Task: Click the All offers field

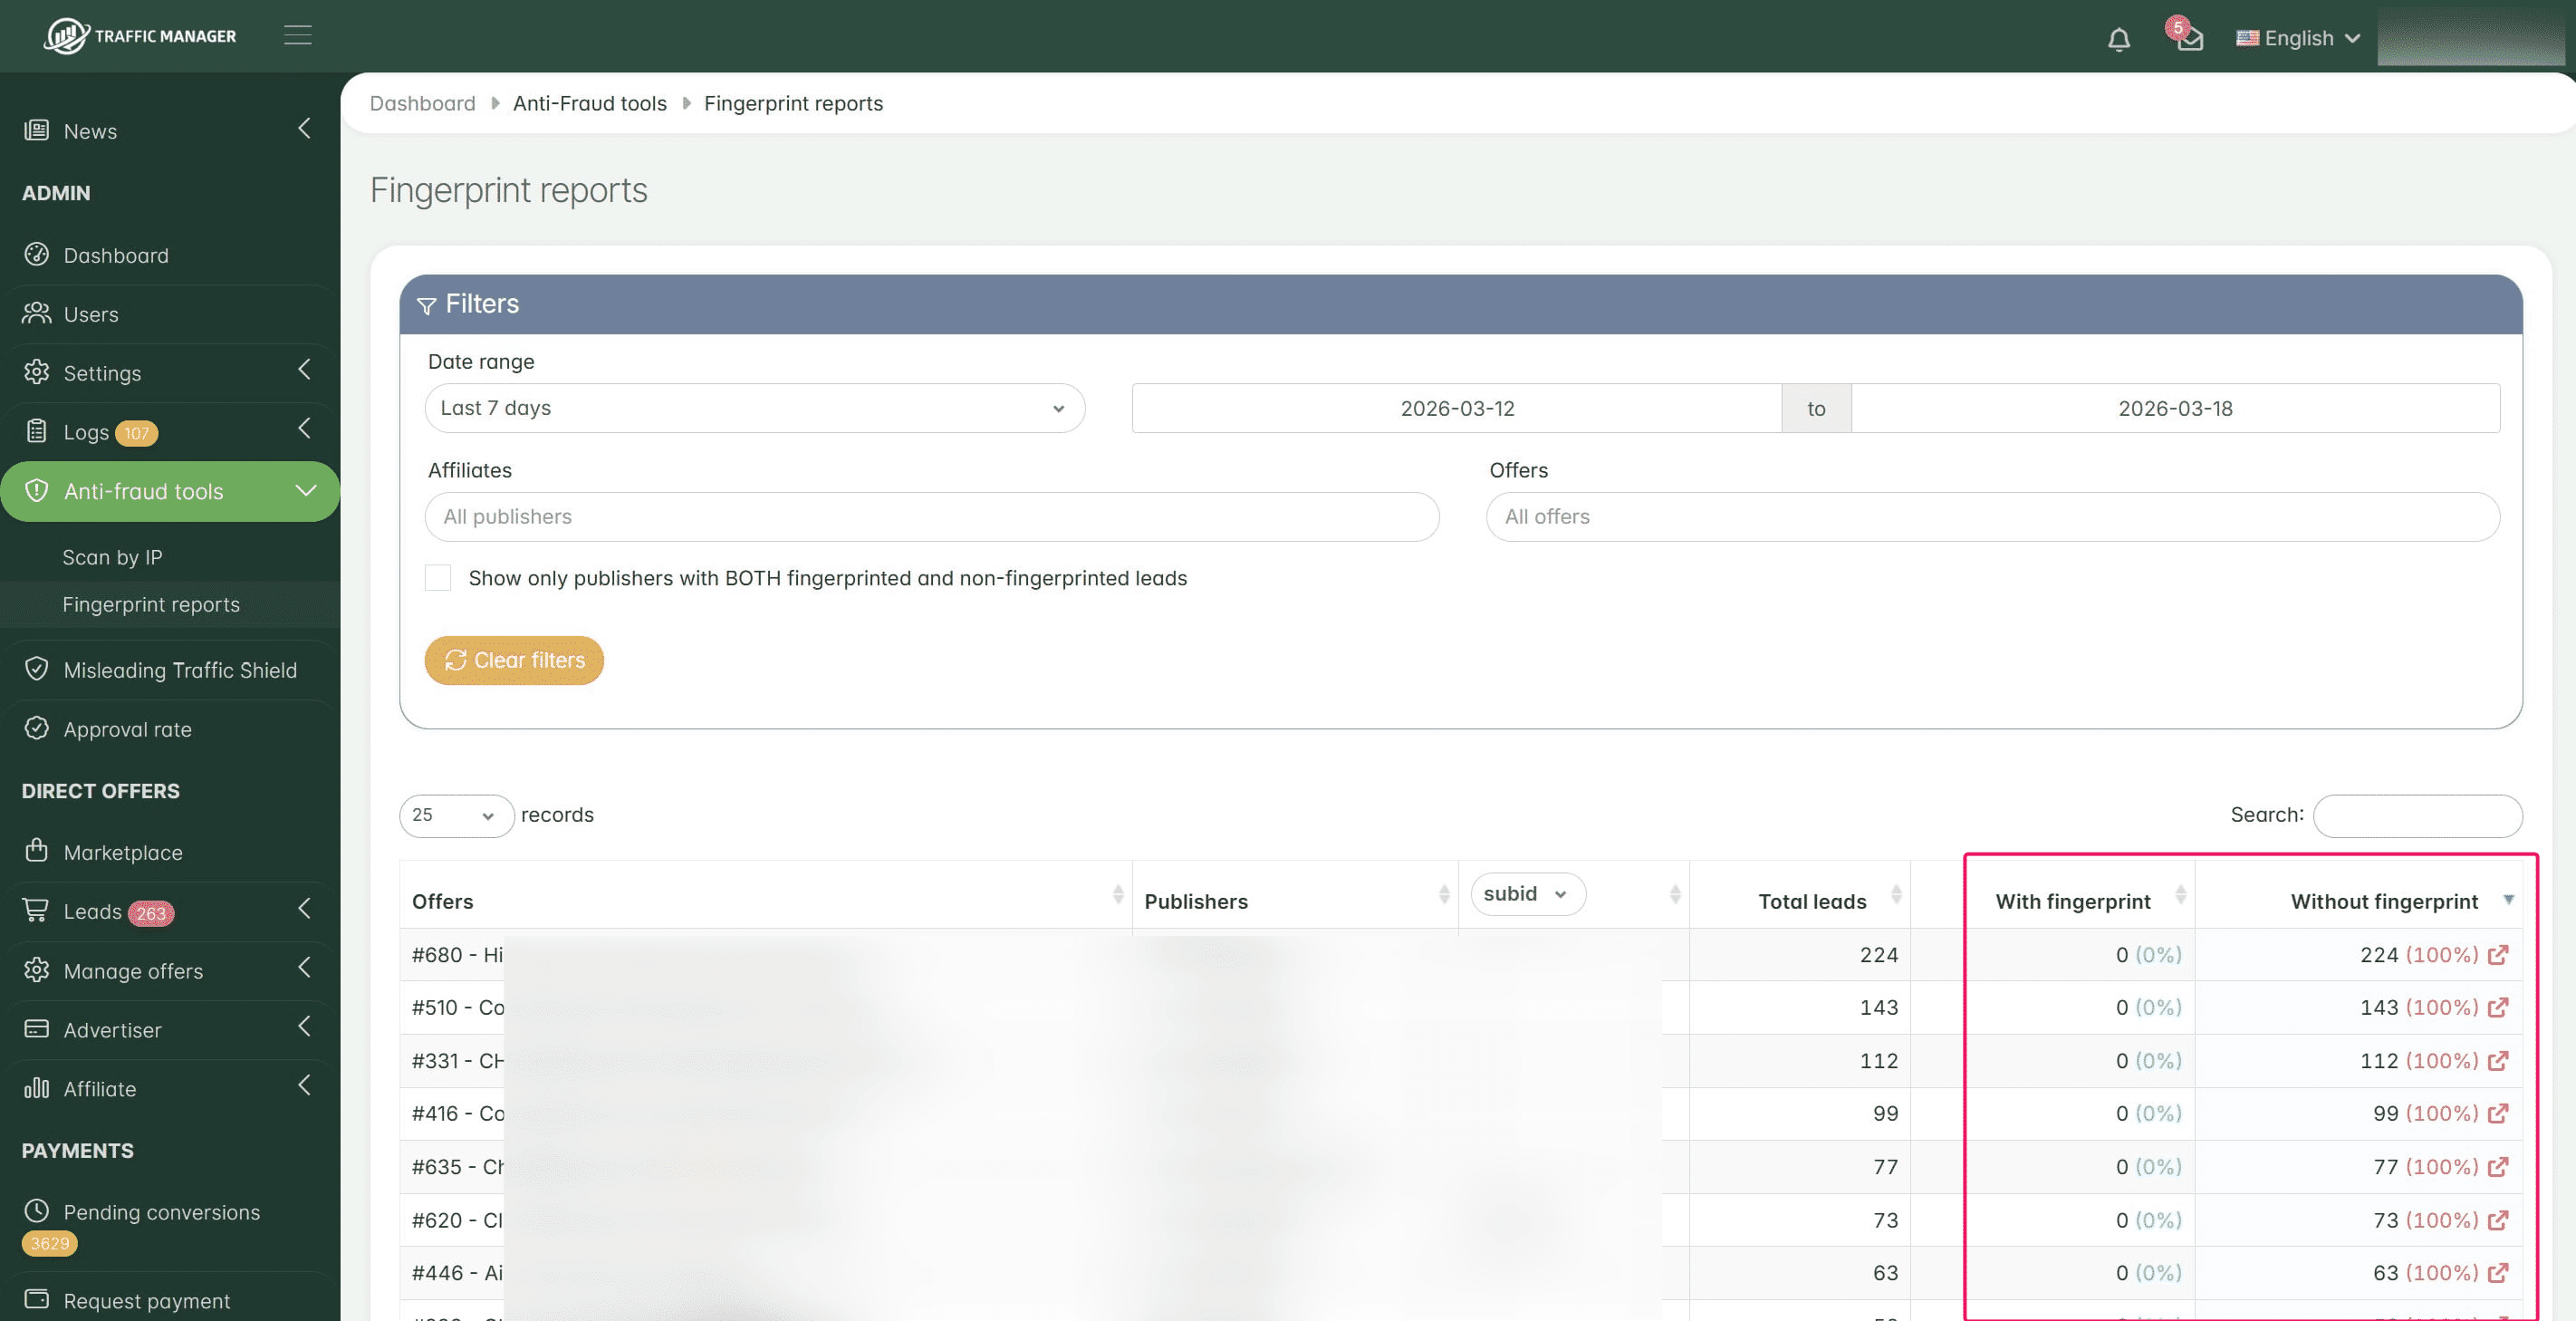Action: click(x=1993, y=516)
